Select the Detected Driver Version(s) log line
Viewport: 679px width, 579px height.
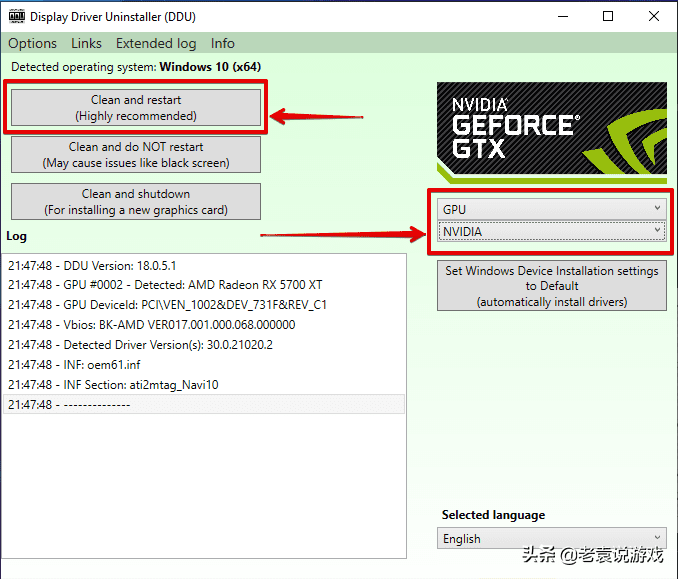pos(204,344)
